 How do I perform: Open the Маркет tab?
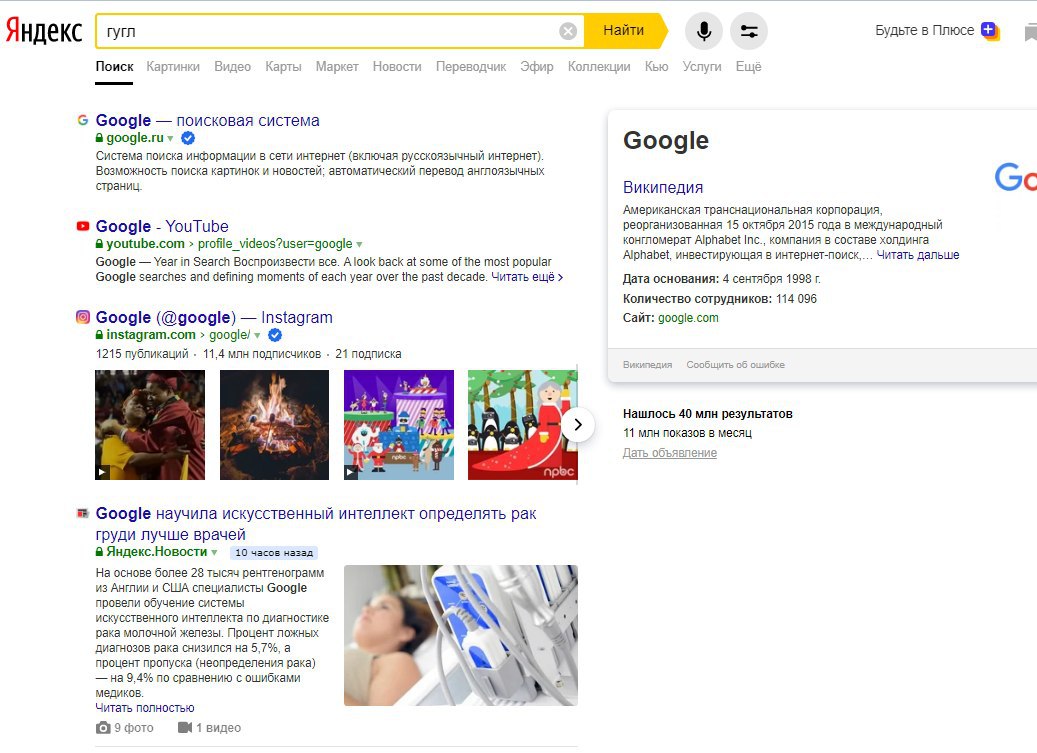point(337,67)
